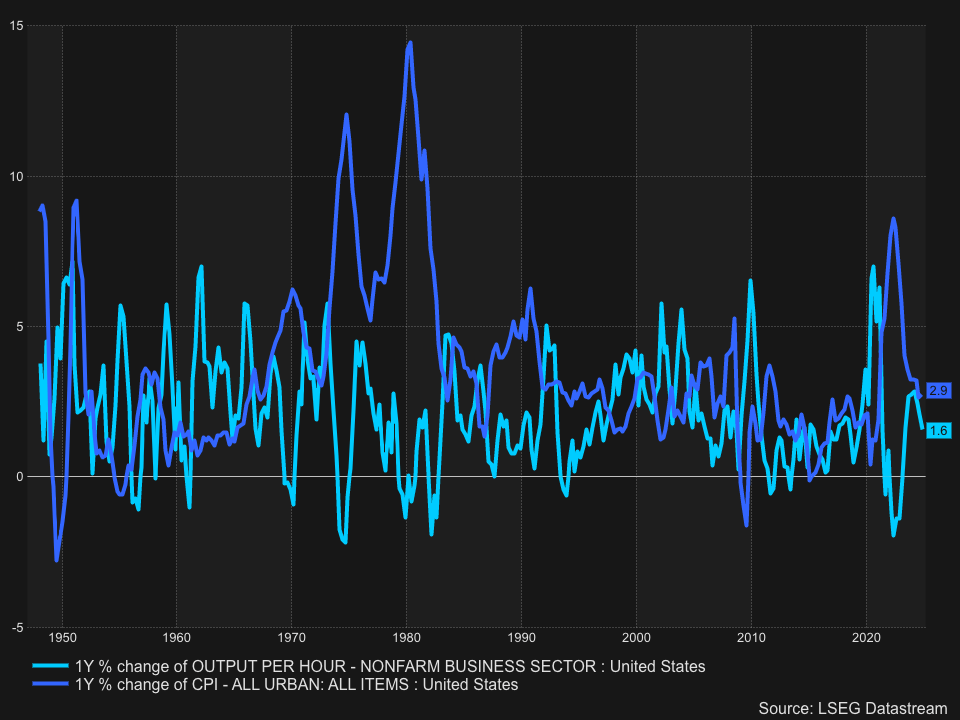Click the OUTPUT PER HOUR legend text
The height and width of the screenshot is (720, 960).
pos(388,666)
